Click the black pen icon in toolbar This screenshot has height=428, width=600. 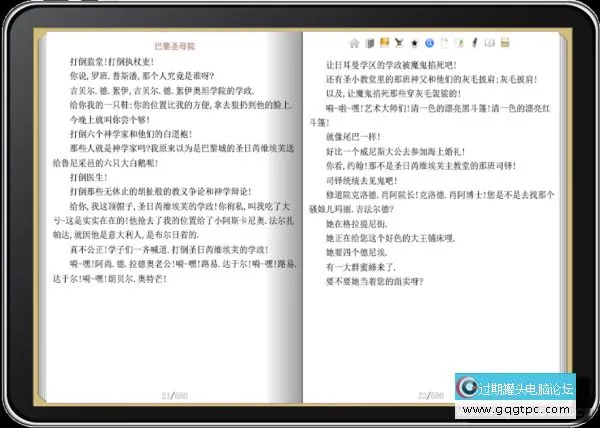pyautogui.click(x=474, y=42)
